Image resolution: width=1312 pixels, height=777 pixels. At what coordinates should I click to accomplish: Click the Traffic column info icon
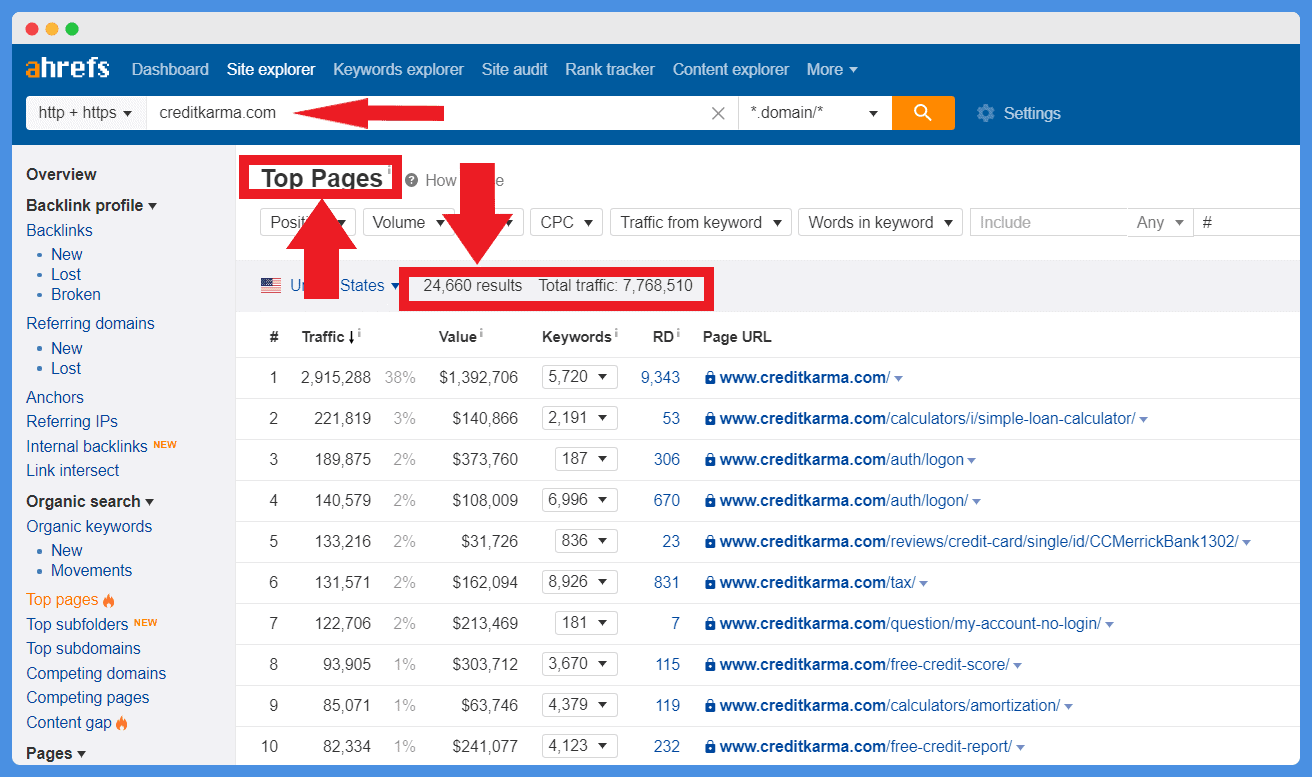pos(359,333)
